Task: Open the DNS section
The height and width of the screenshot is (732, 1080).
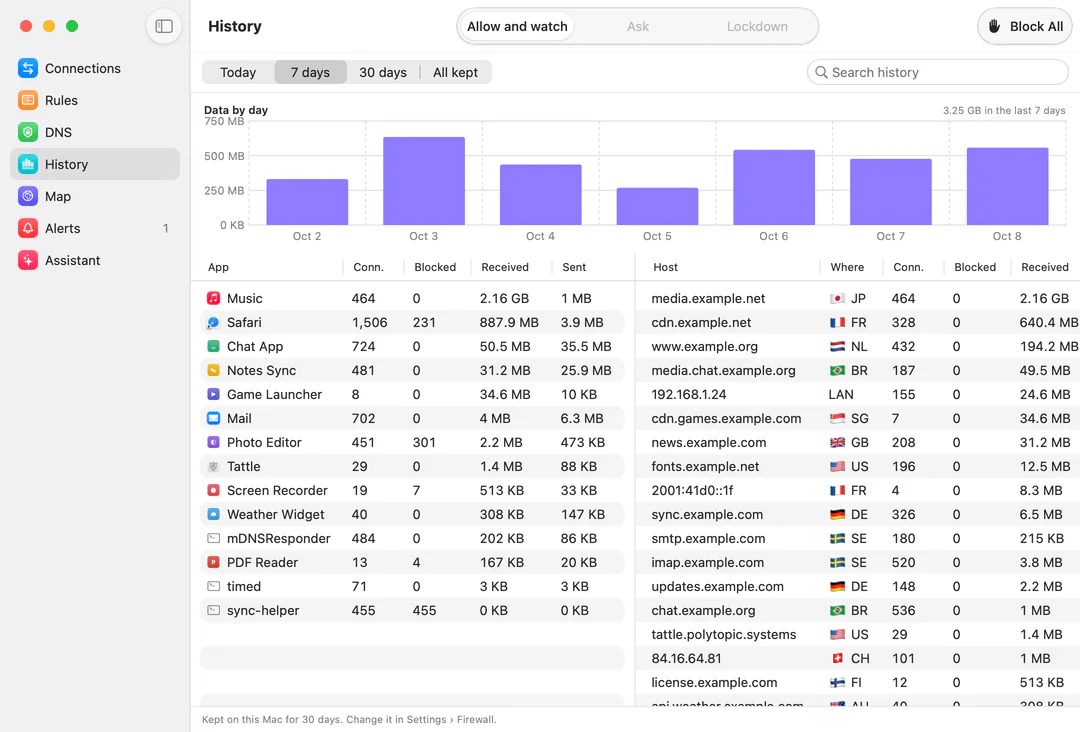Action: (x=95, y=132)
